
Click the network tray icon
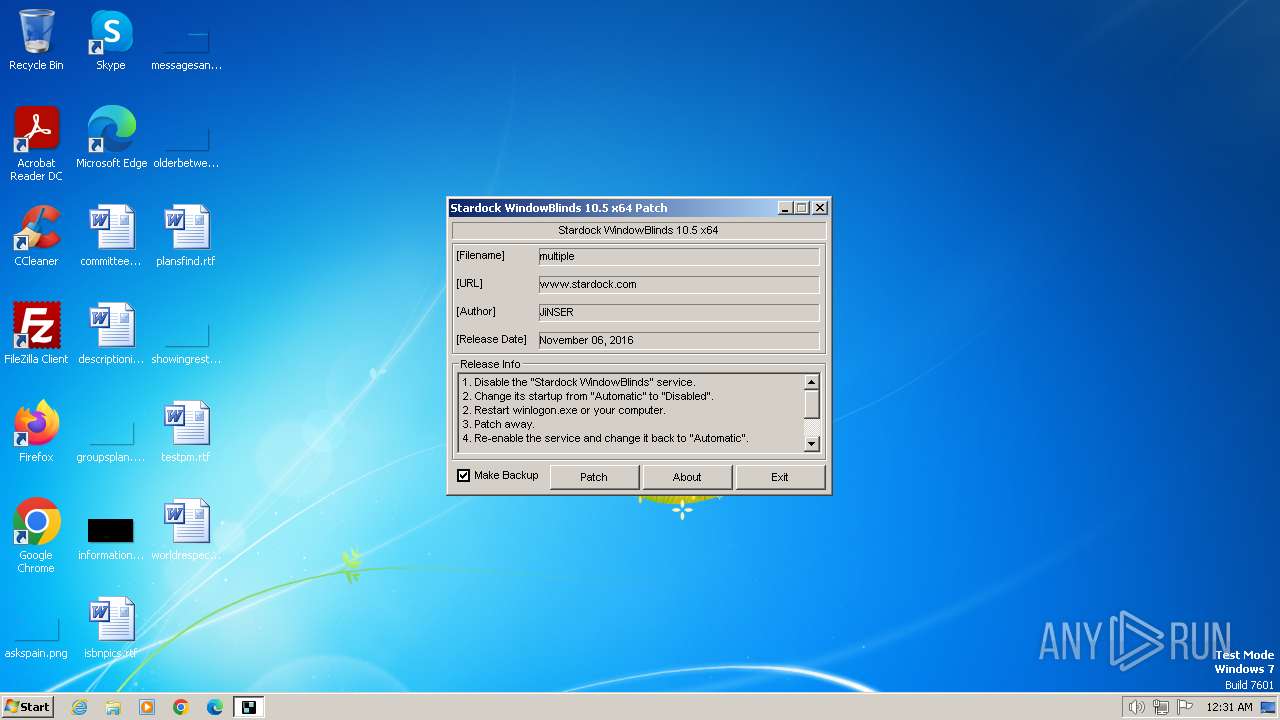click(1161, 707)
